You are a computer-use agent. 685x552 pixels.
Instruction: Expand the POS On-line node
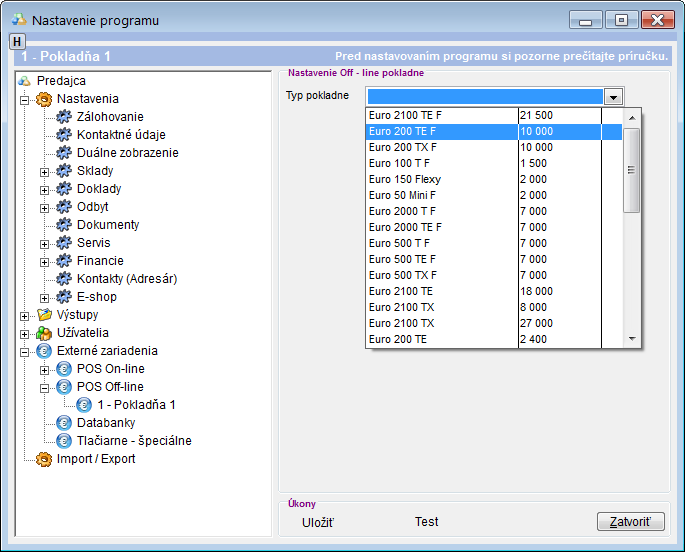click(x=44, y=369)
